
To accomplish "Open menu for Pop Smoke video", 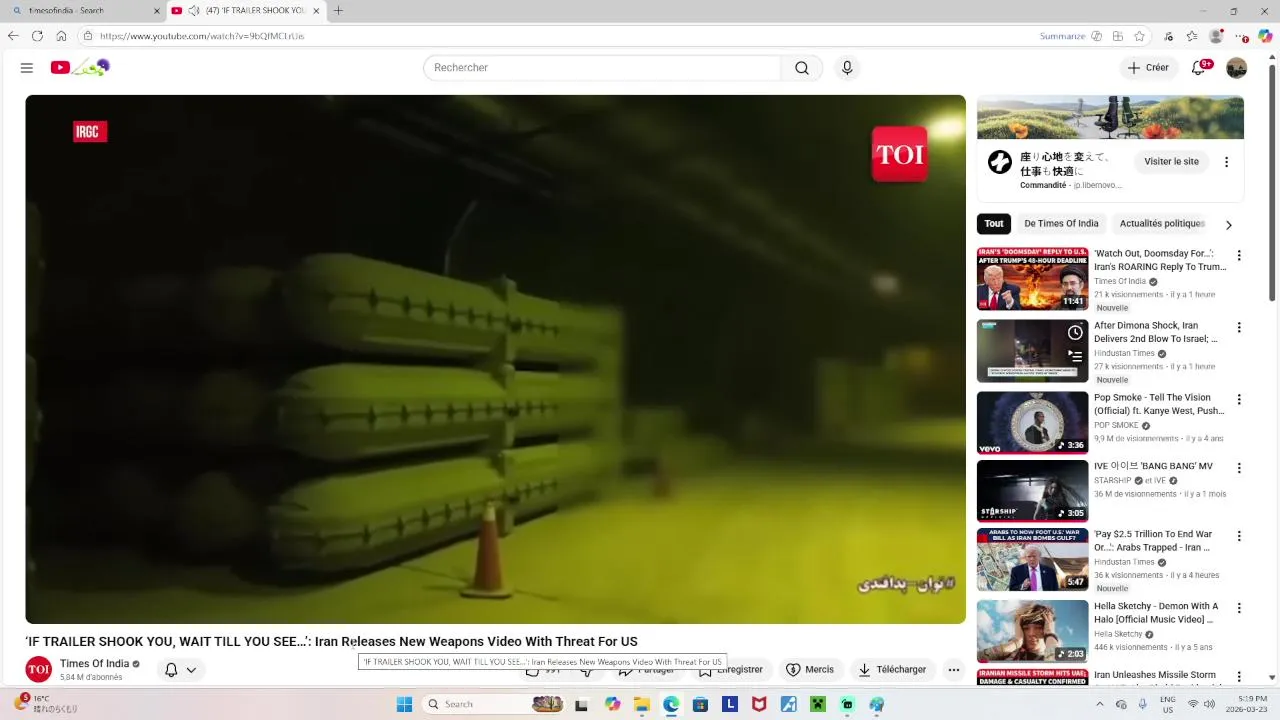I will click(1239, 400).
